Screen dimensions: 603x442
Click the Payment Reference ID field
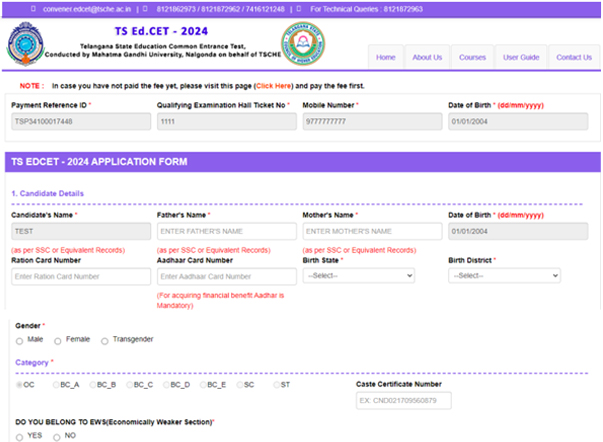click(81, 122)
